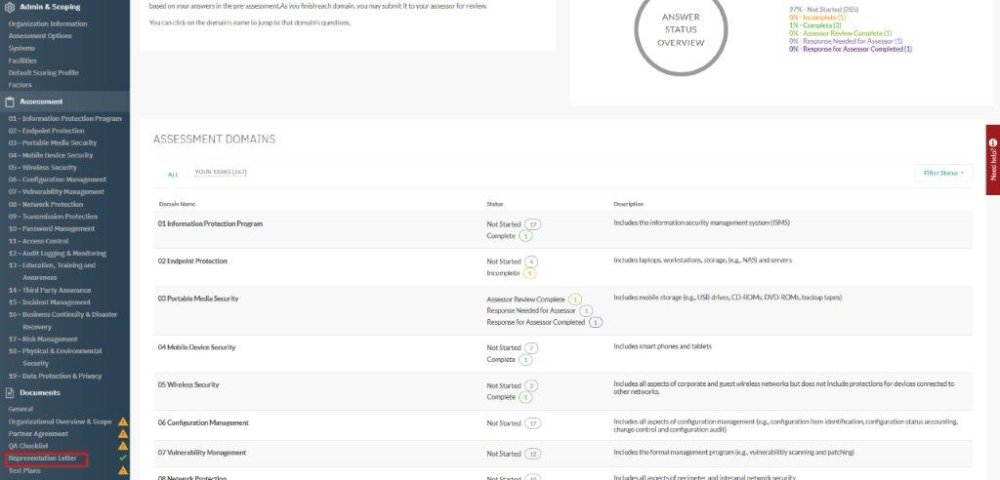The height and width of the screenshot is (480, 1000).
Task: Open the Filter Status dropdown
Action: coord(944,173)
